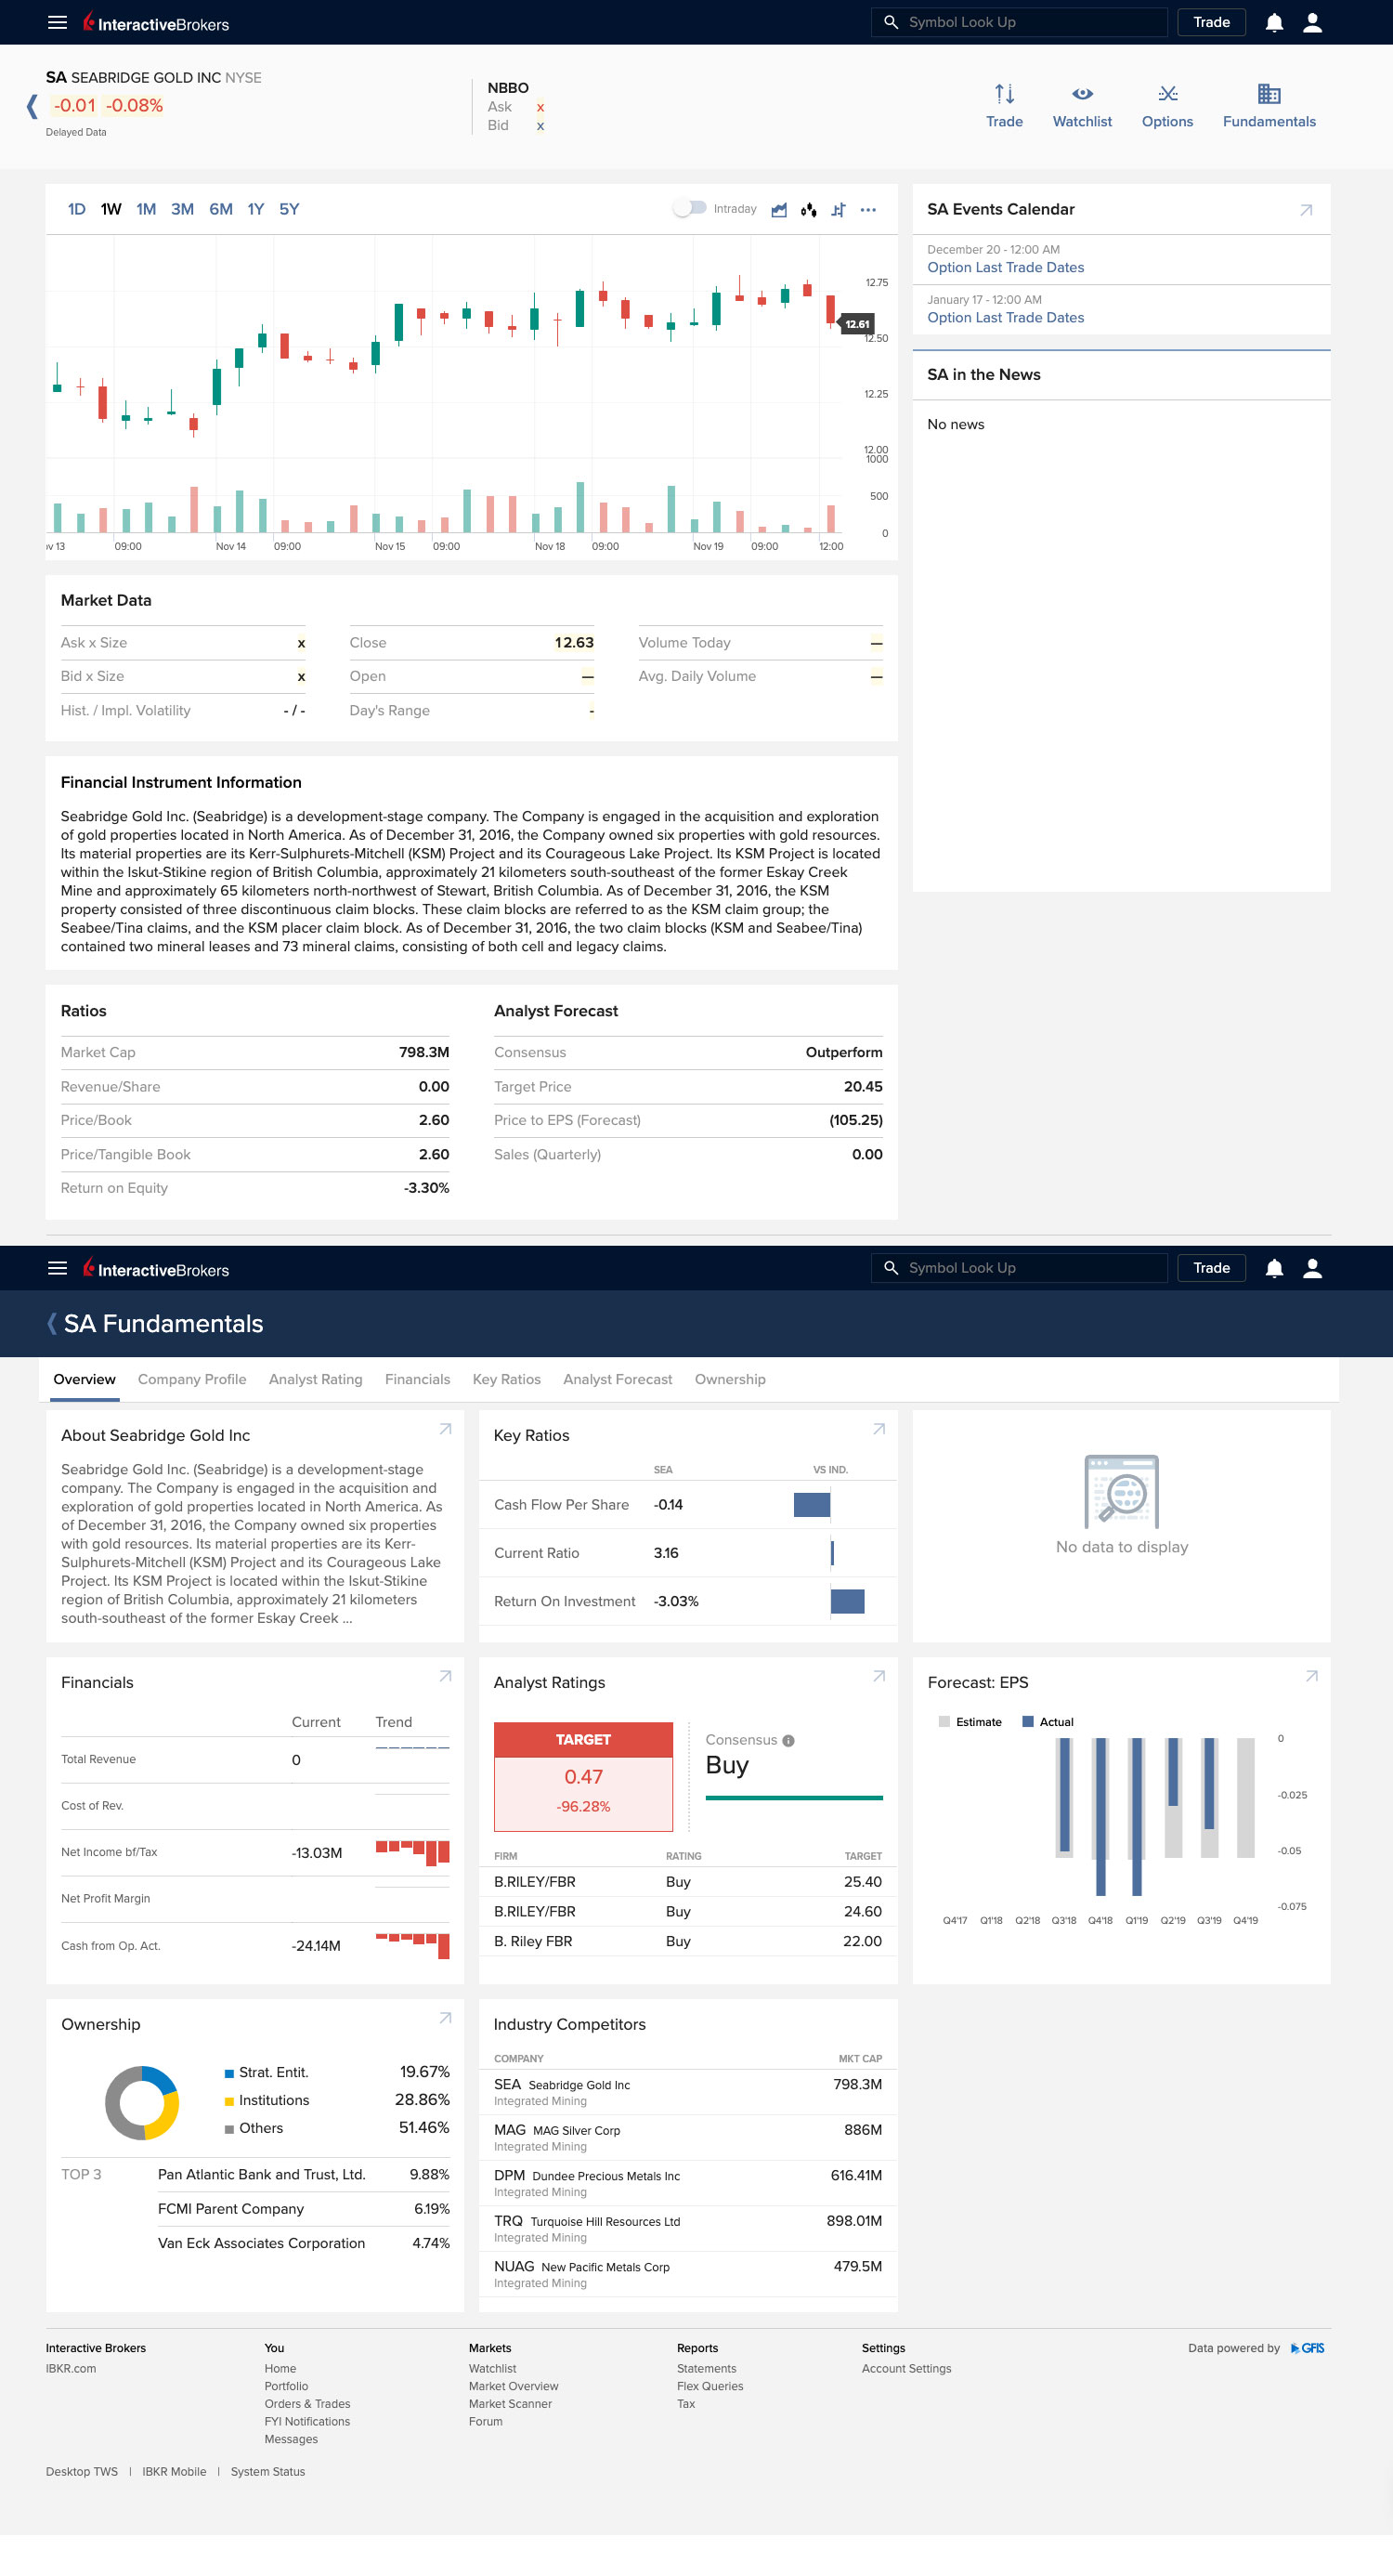1393x2576 pixels.
Task: Click Symbol Look Up in Fundamentals header
Action: click(x=1019, y=1267)
